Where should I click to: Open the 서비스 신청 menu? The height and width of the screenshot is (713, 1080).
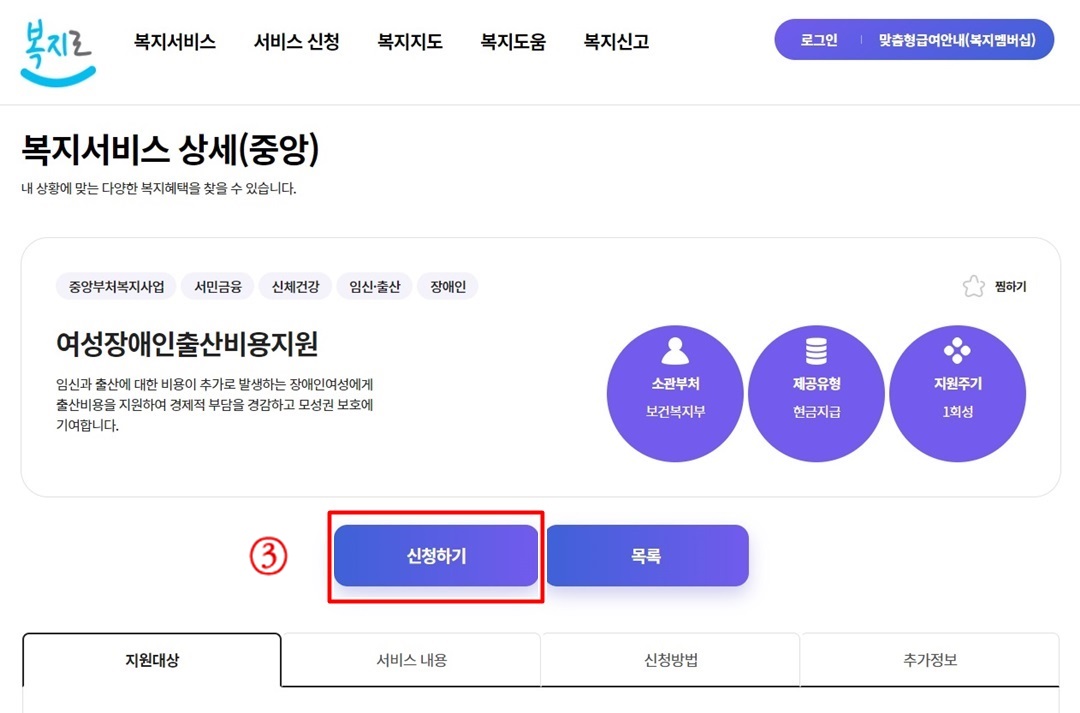[294, 41]
